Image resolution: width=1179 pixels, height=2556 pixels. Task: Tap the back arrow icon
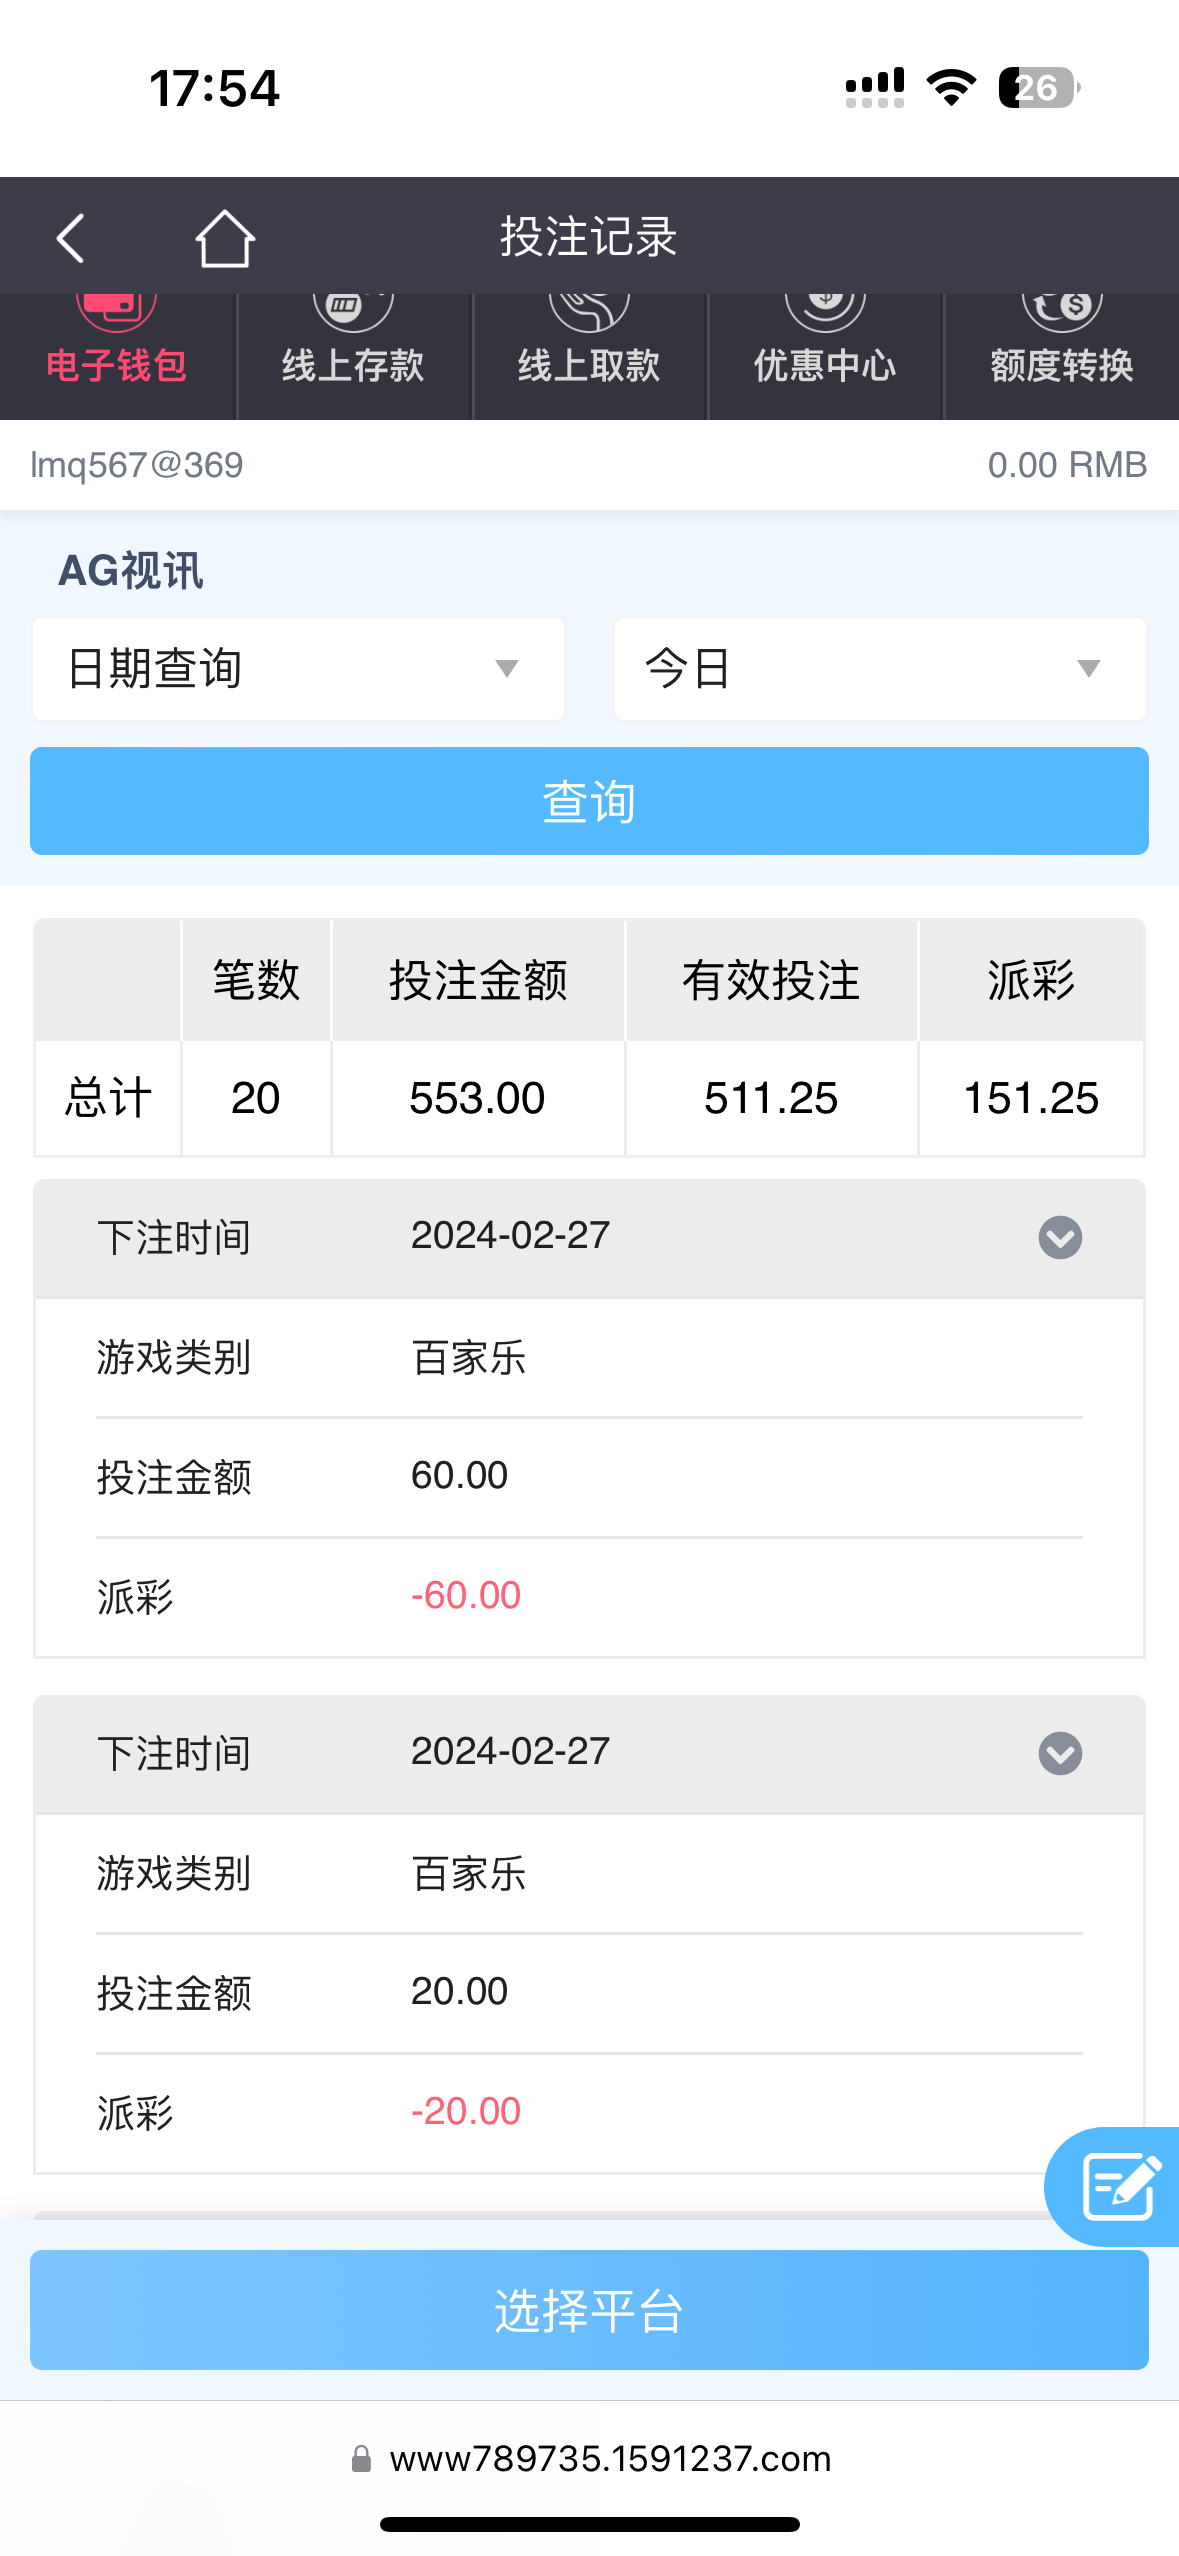point(70,238)
